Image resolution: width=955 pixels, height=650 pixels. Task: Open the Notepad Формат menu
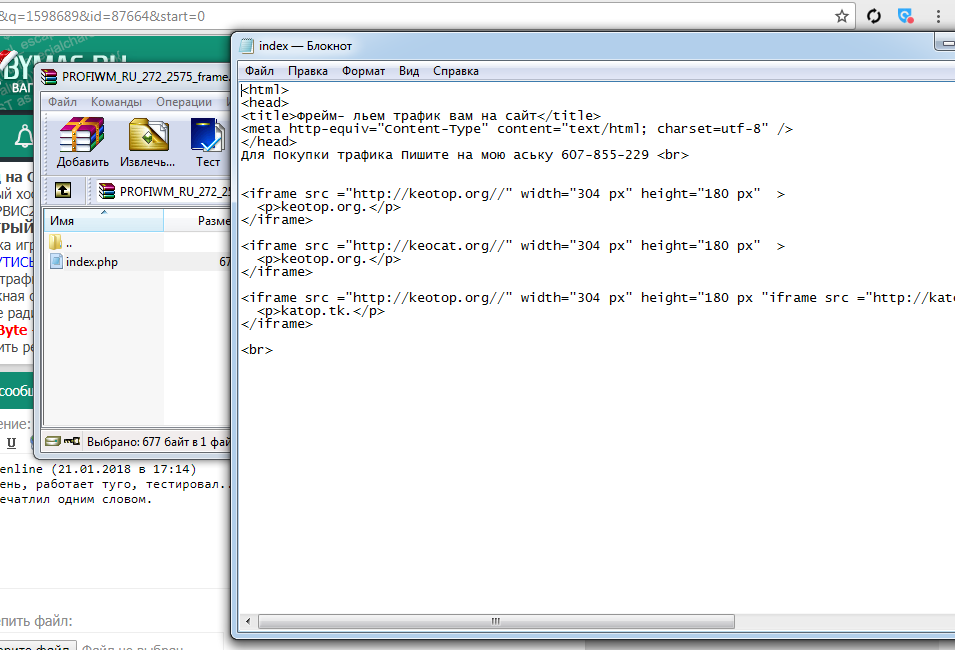(x=363, y=71)
